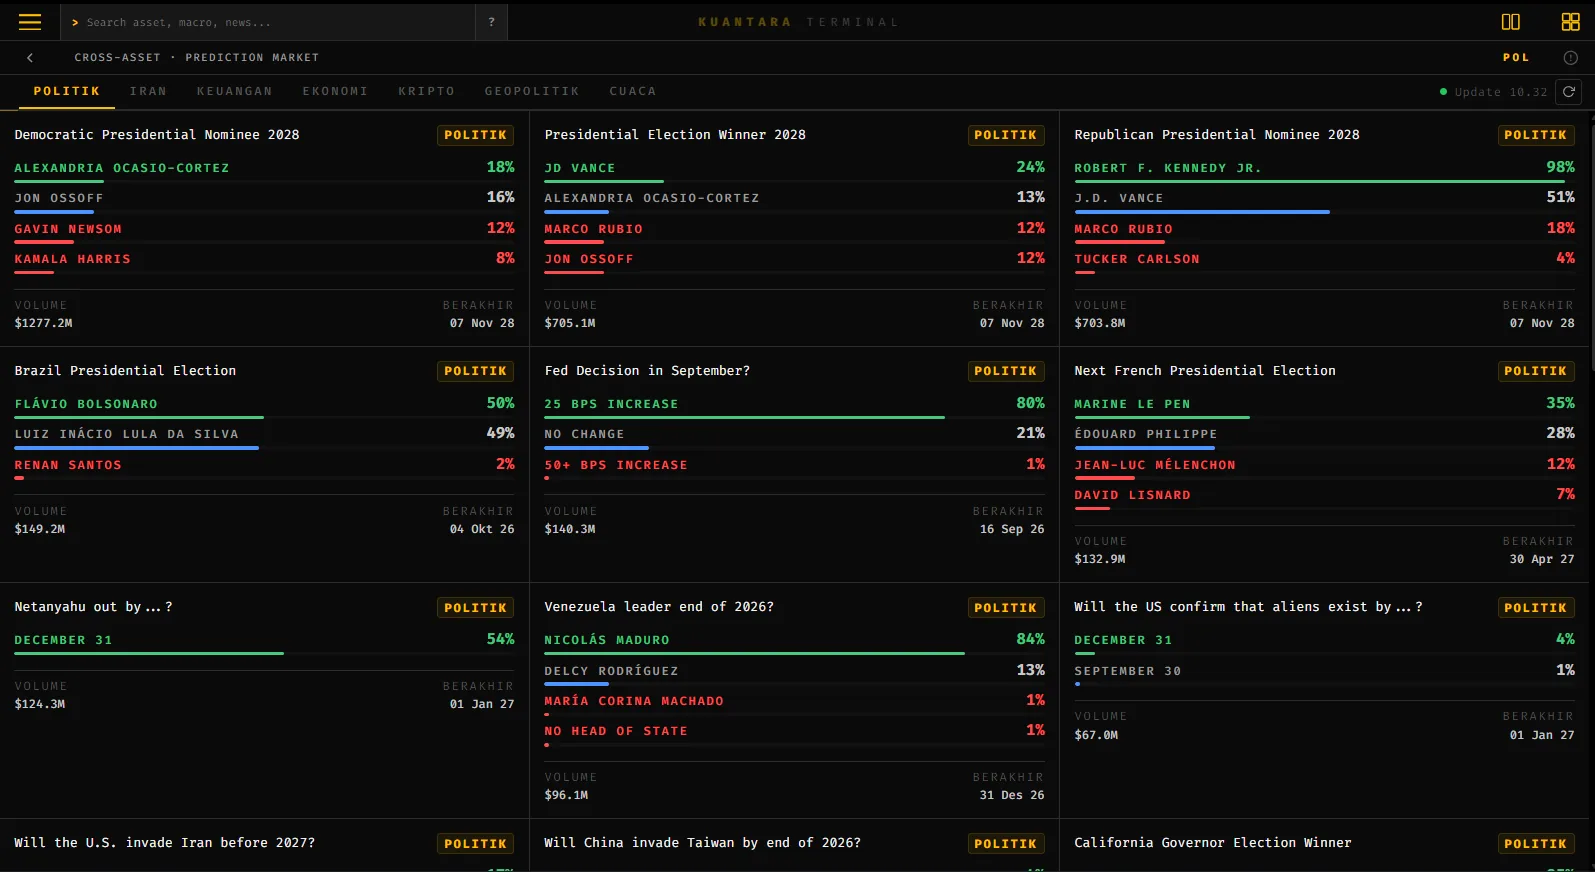Switch to the IRAN tab

(x=148, y=91)
